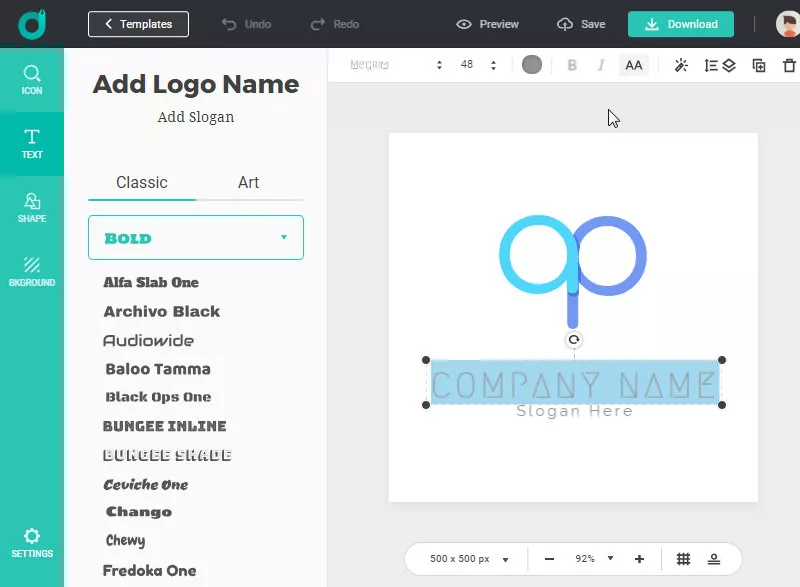Toggle uppercase with the AA button
Image resolution: width=800 pixels, height=587 pixels.
[x=634, y=65]
